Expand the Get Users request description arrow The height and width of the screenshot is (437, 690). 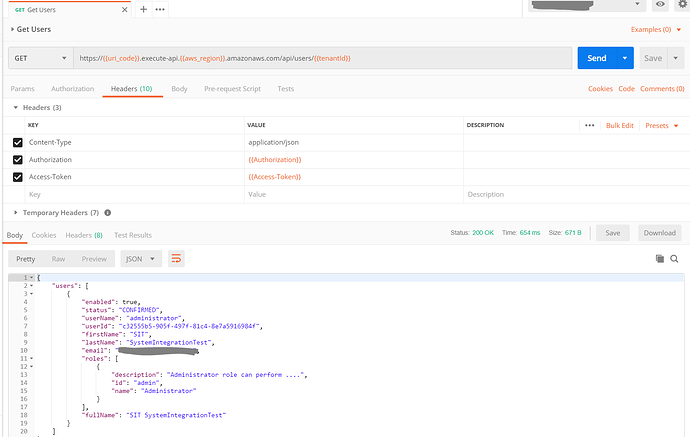tap(12, 29)
